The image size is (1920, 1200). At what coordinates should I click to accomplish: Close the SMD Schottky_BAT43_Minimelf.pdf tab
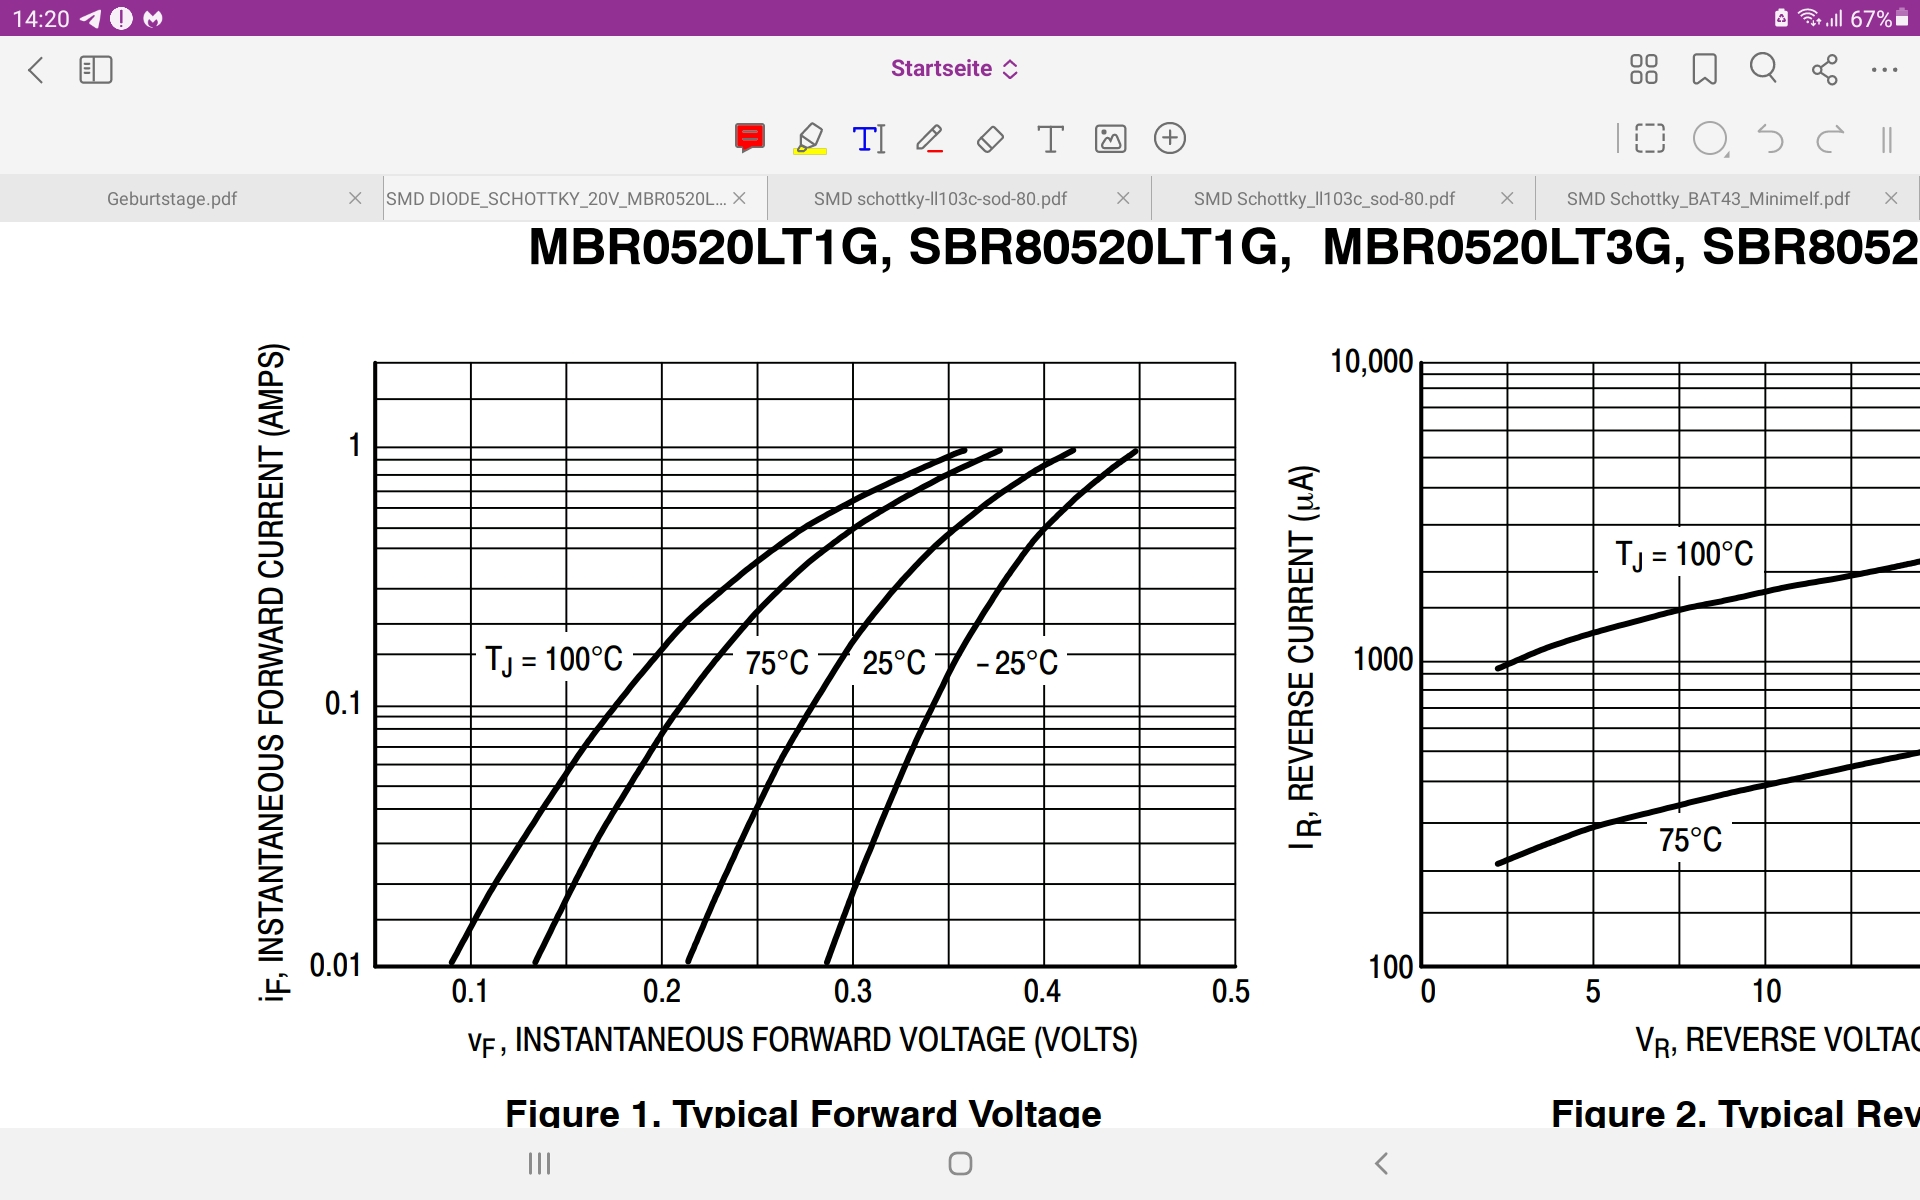pyautogui.click(x=1891, y=198)
